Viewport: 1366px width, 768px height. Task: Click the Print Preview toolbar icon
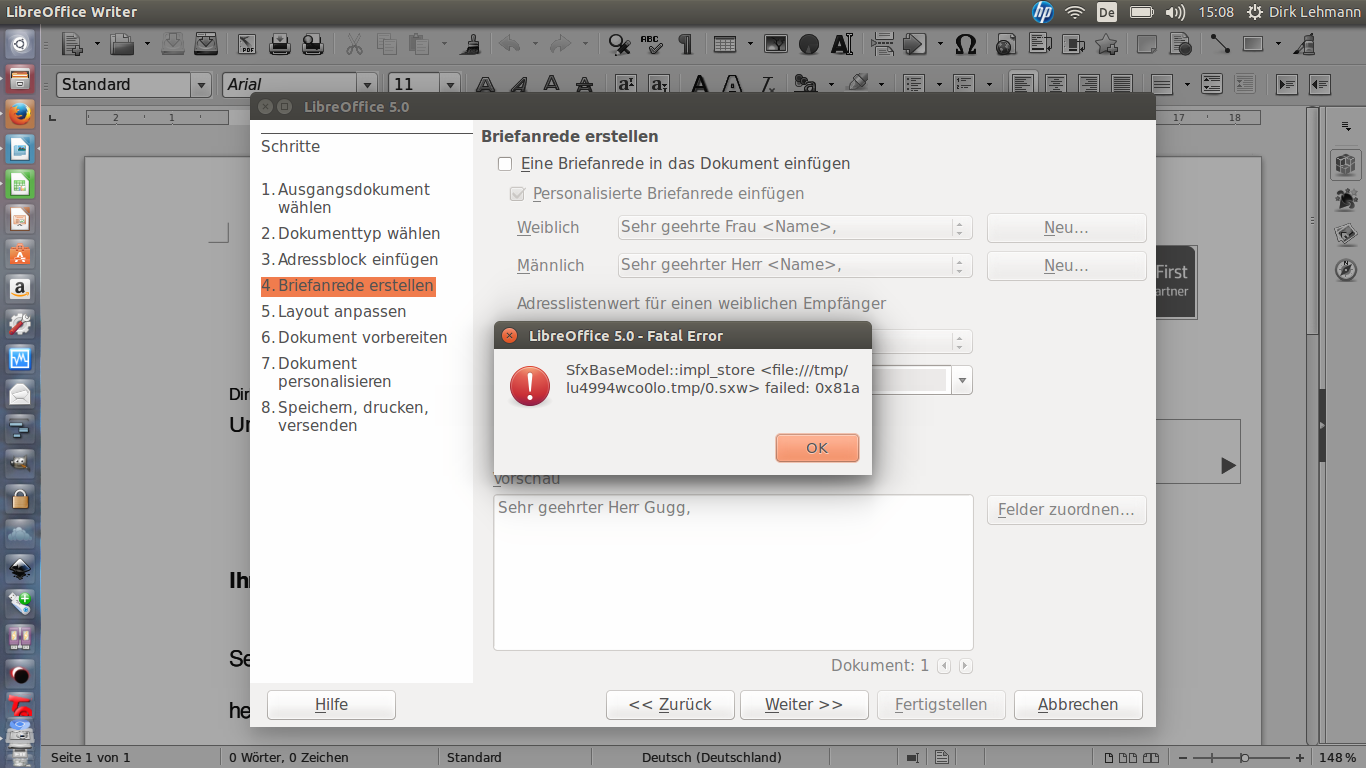click(x=312, y=44)
